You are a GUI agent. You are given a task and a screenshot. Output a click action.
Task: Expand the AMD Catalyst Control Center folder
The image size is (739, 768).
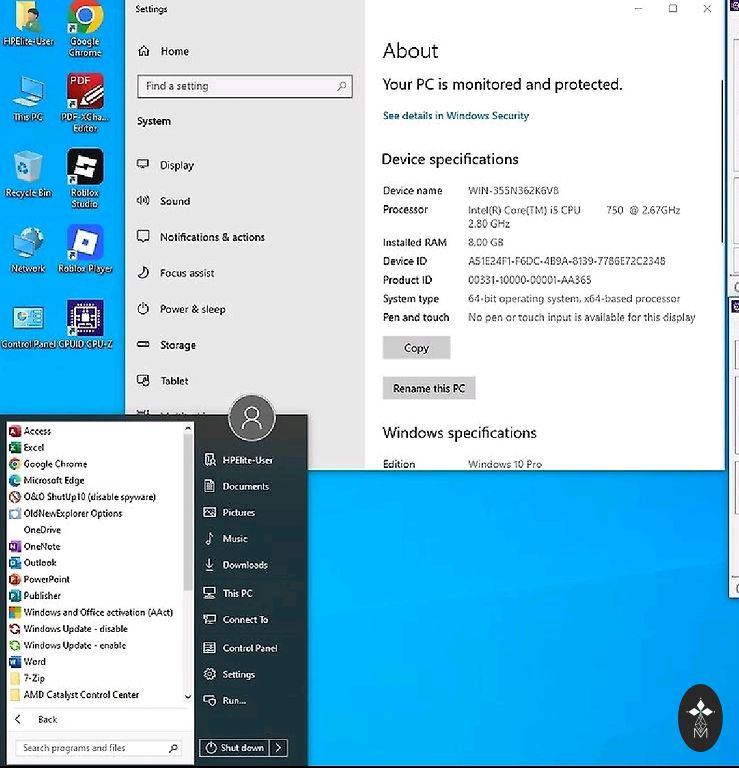point(81,694)
